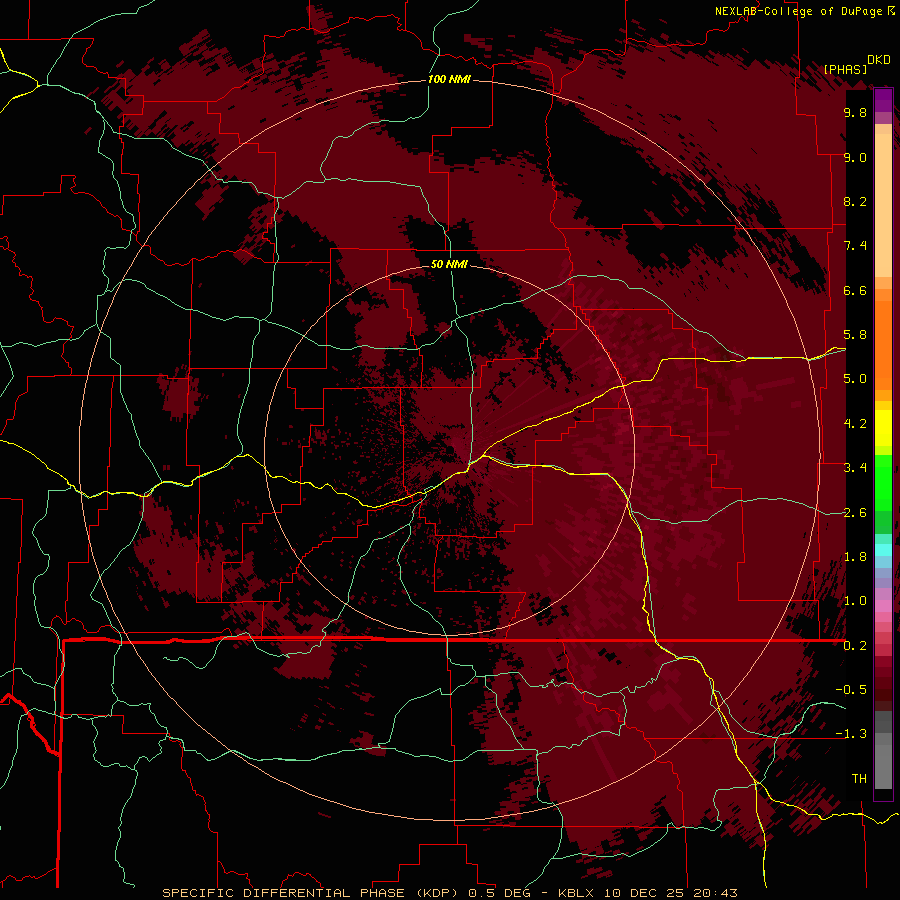Click the TH threshold label
Image resolution: width=900 pixels, height=900 pixels.
(x=859, y=779)
